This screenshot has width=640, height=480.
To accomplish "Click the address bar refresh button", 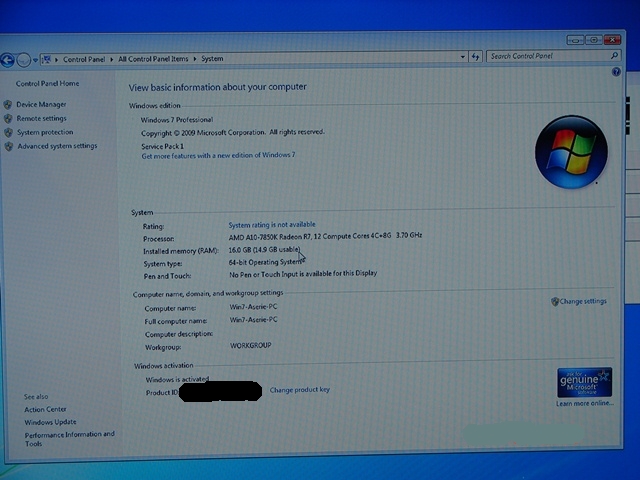I will pyautogui.click(x=475, y=57).
